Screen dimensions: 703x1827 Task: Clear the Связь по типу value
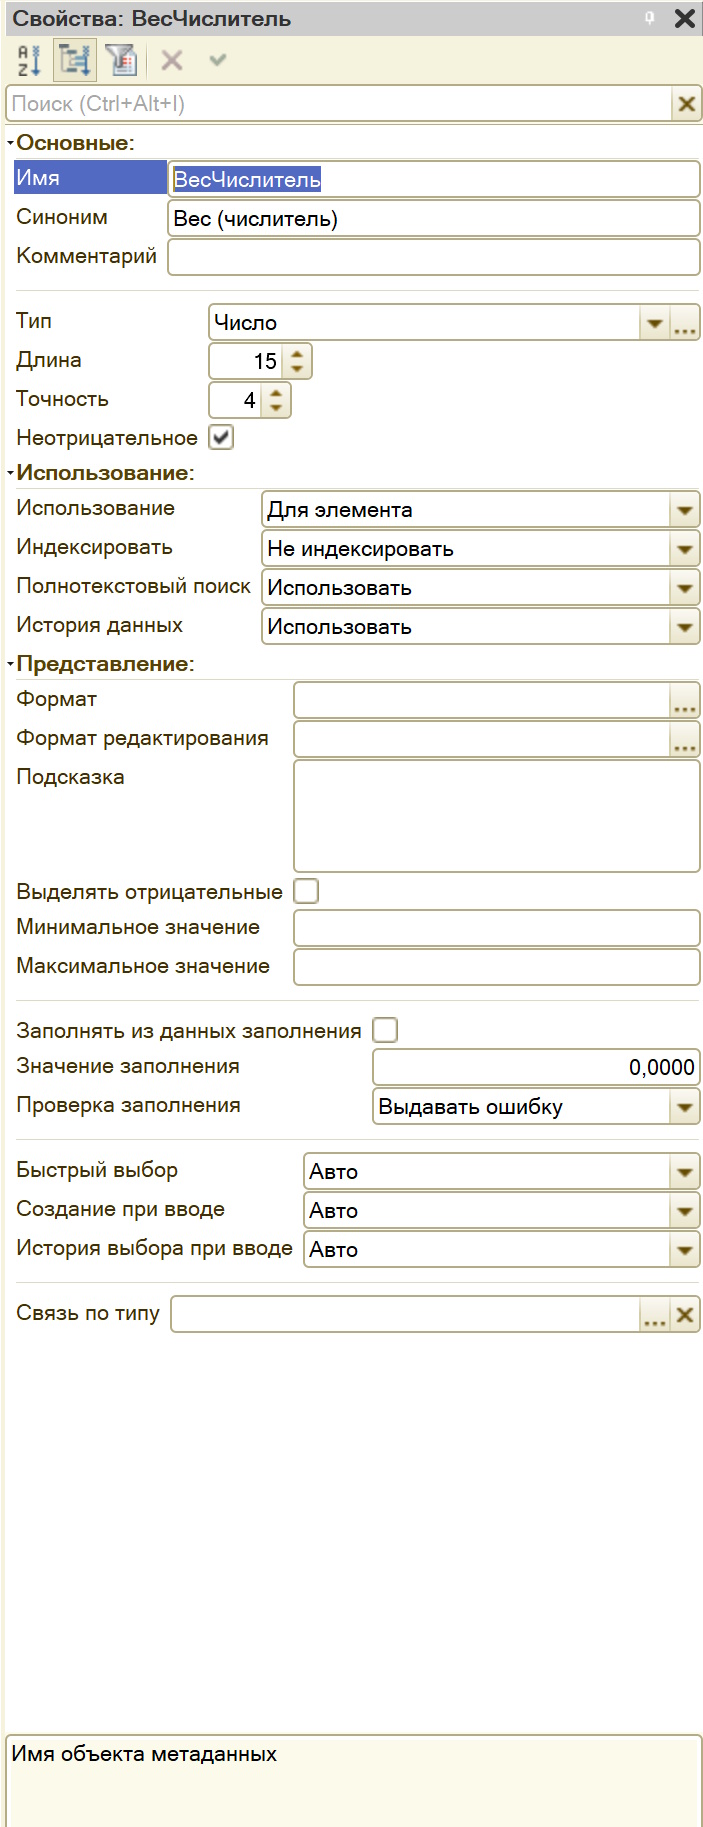tap(685, 1314)
